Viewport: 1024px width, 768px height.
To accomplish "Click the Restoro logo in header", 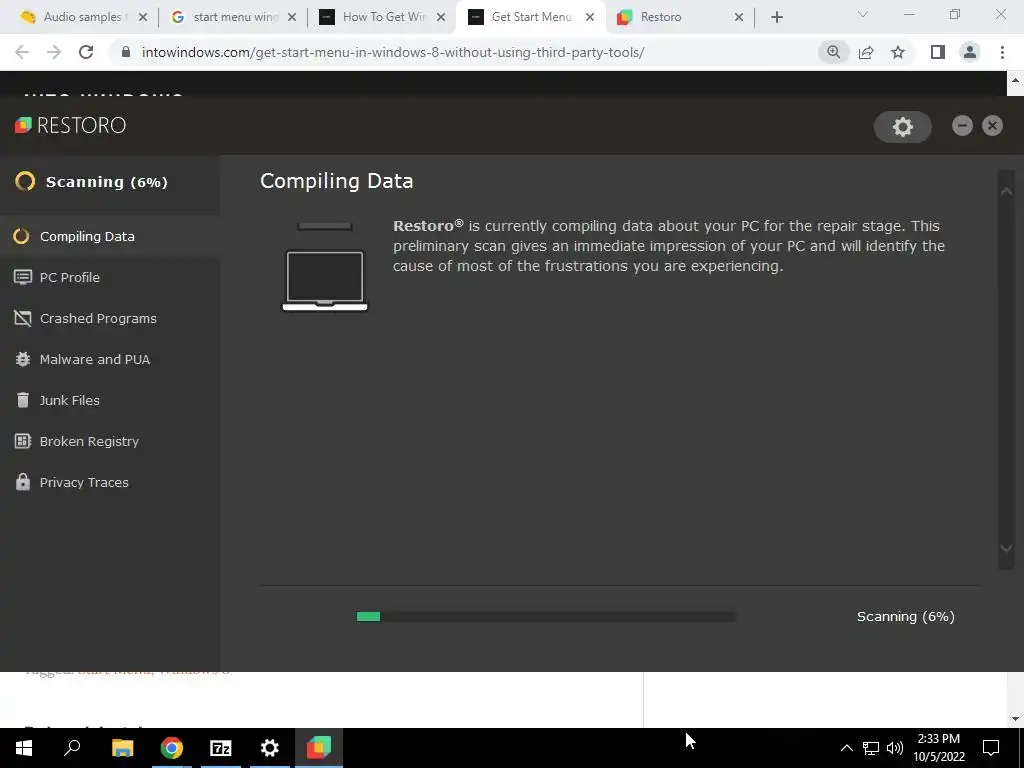I will (71, 125).
